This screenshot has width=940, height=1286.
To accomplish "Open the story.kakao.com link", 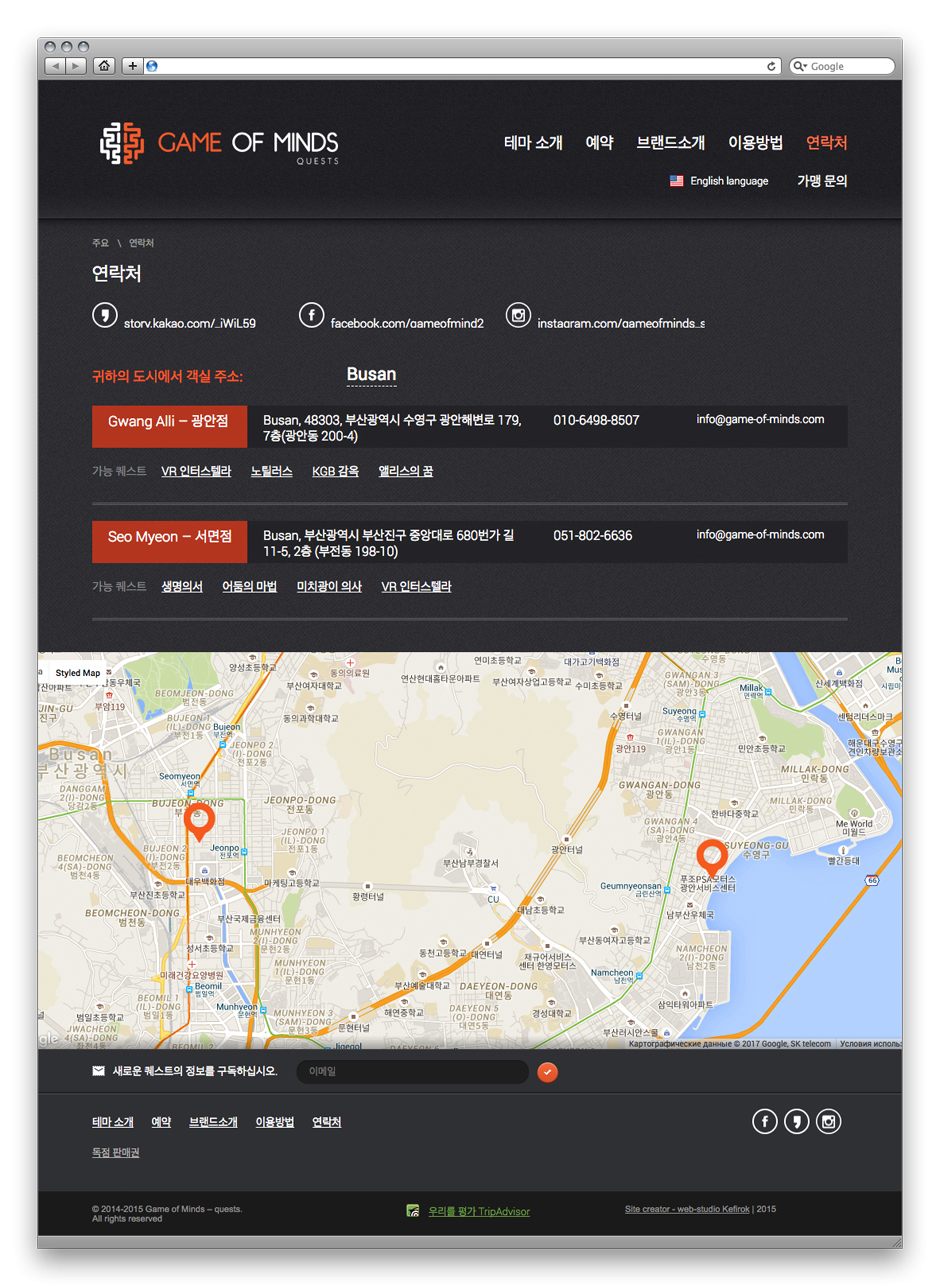I will pos(190,323).
